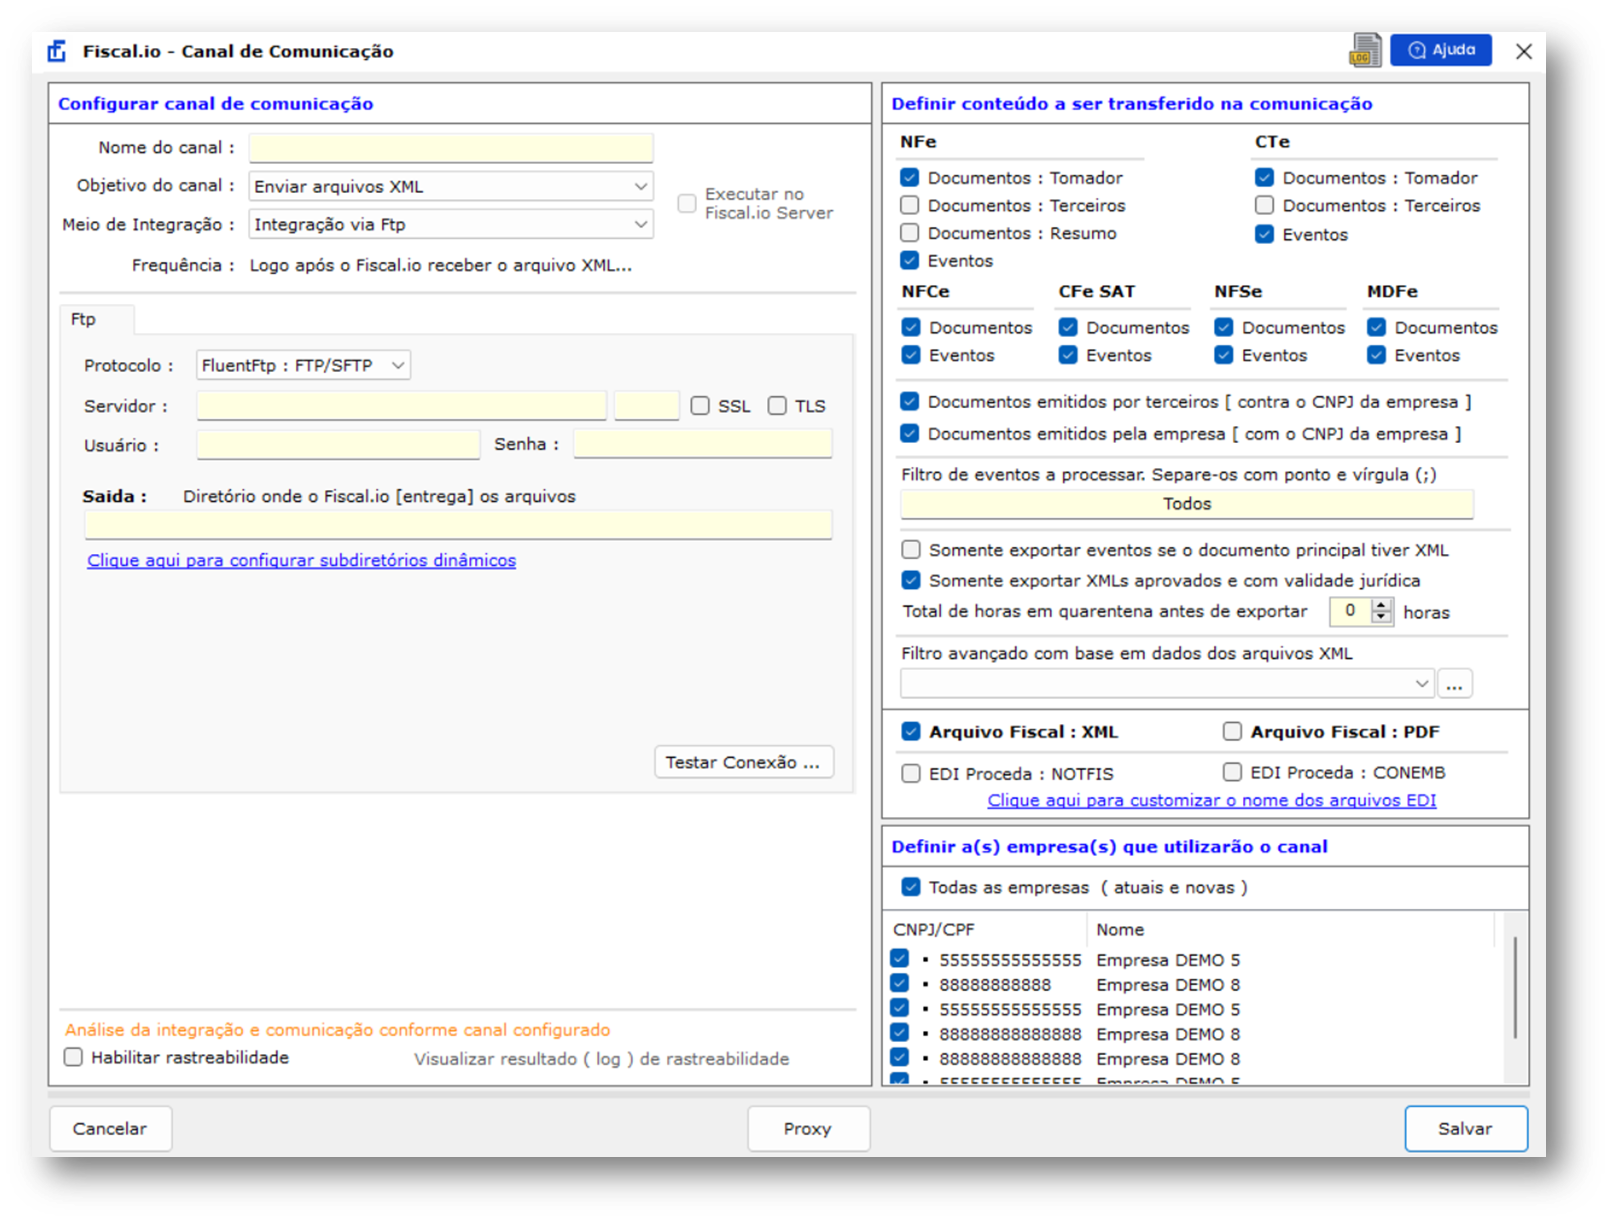Click the Cancelar button

tap(110, 1128)
